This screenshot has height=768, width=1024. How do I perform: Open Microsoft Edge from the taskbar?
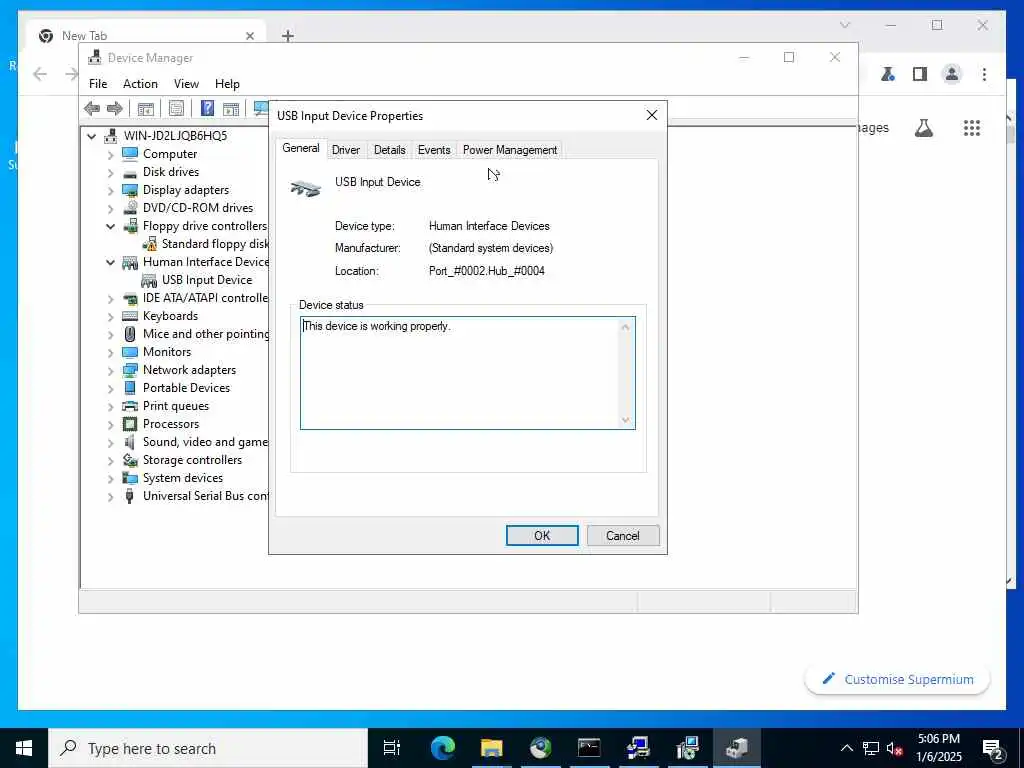[443, 748]
